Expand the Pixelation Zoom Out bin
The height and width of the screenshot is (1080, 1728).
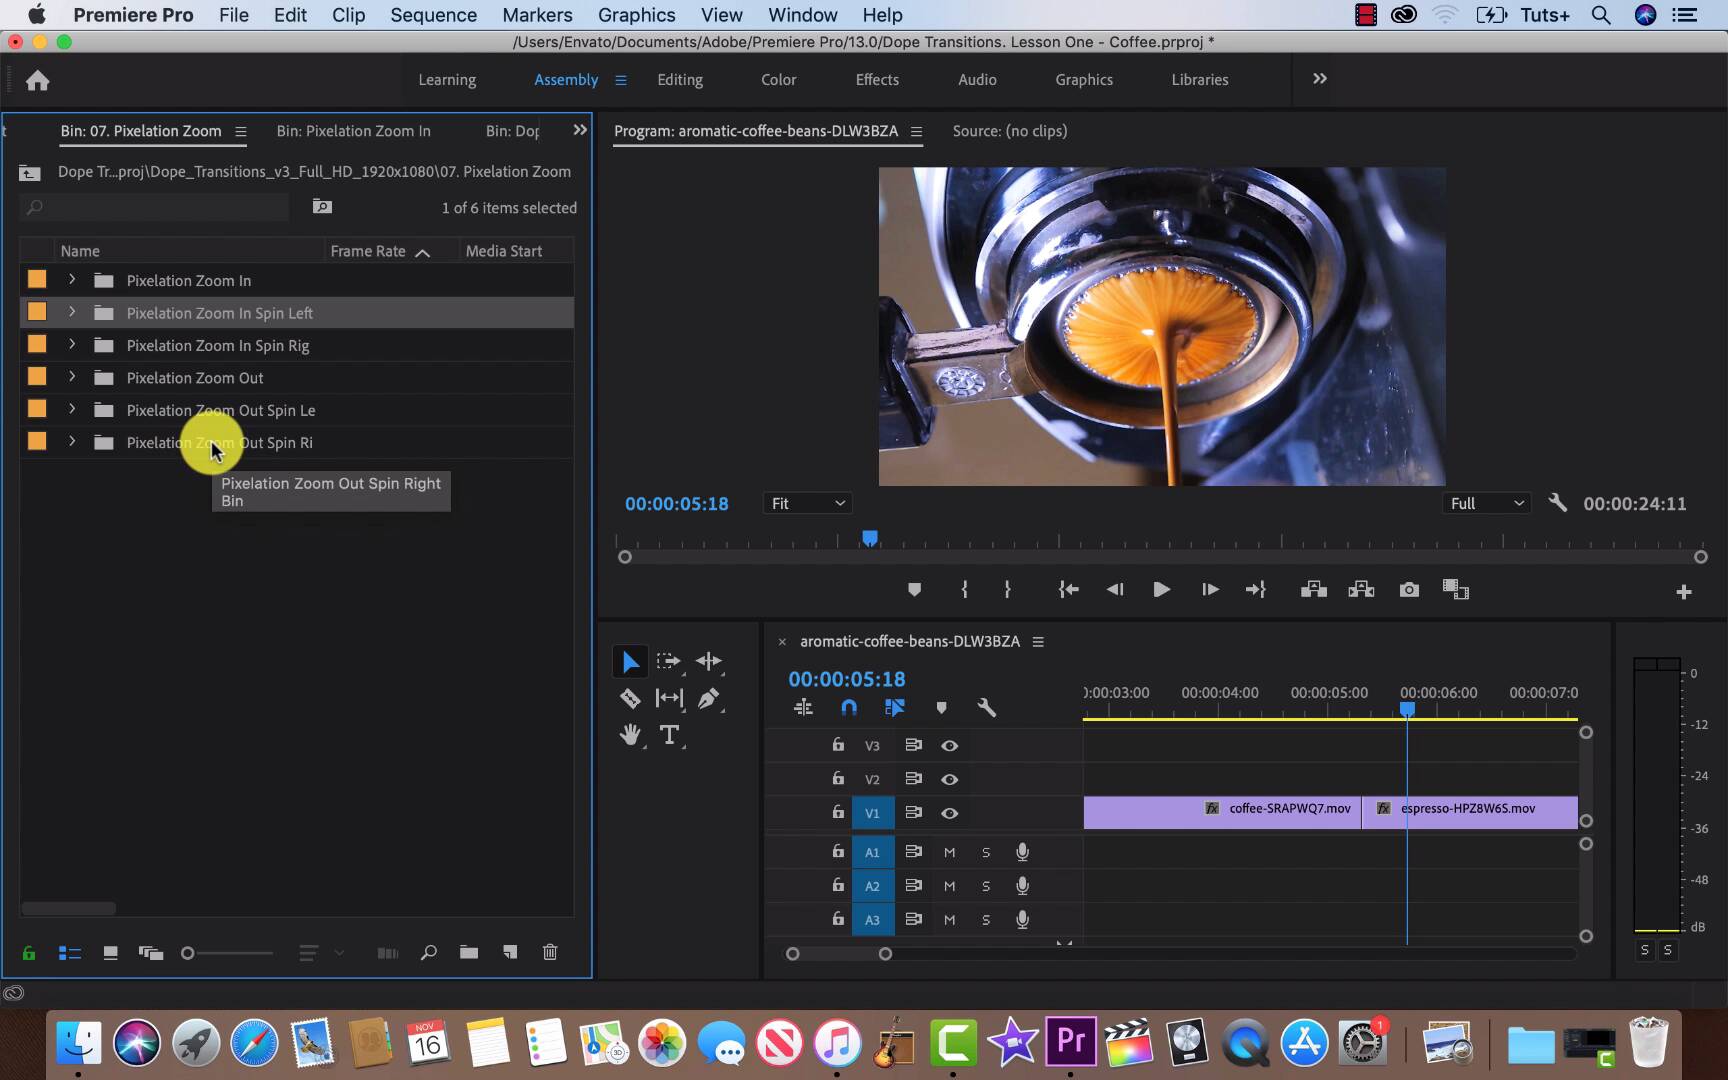point(72,377)
